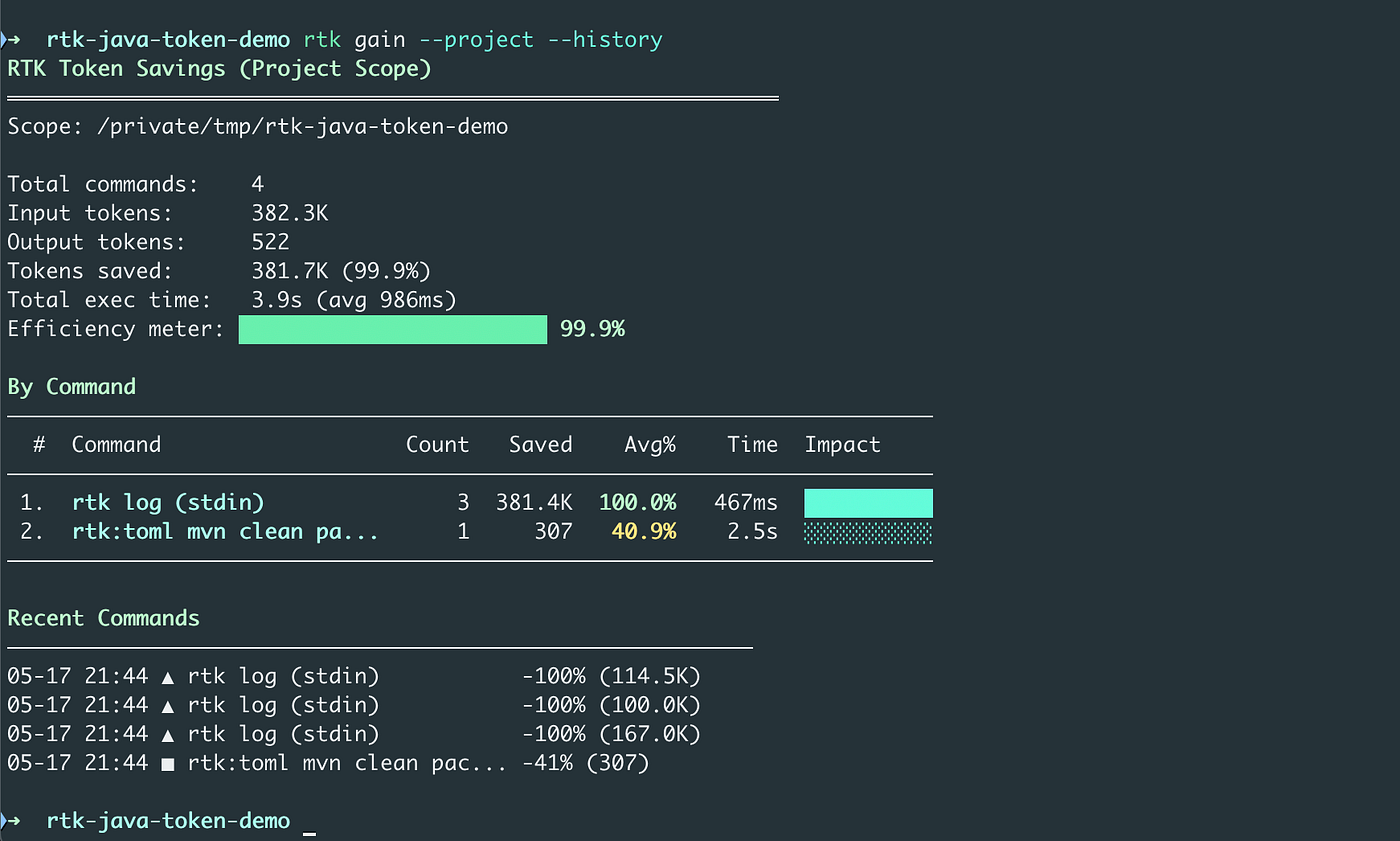Click the 'gain' subcommand in the typed command
This screenshot has height=841, width=1400.
(379, 40)
